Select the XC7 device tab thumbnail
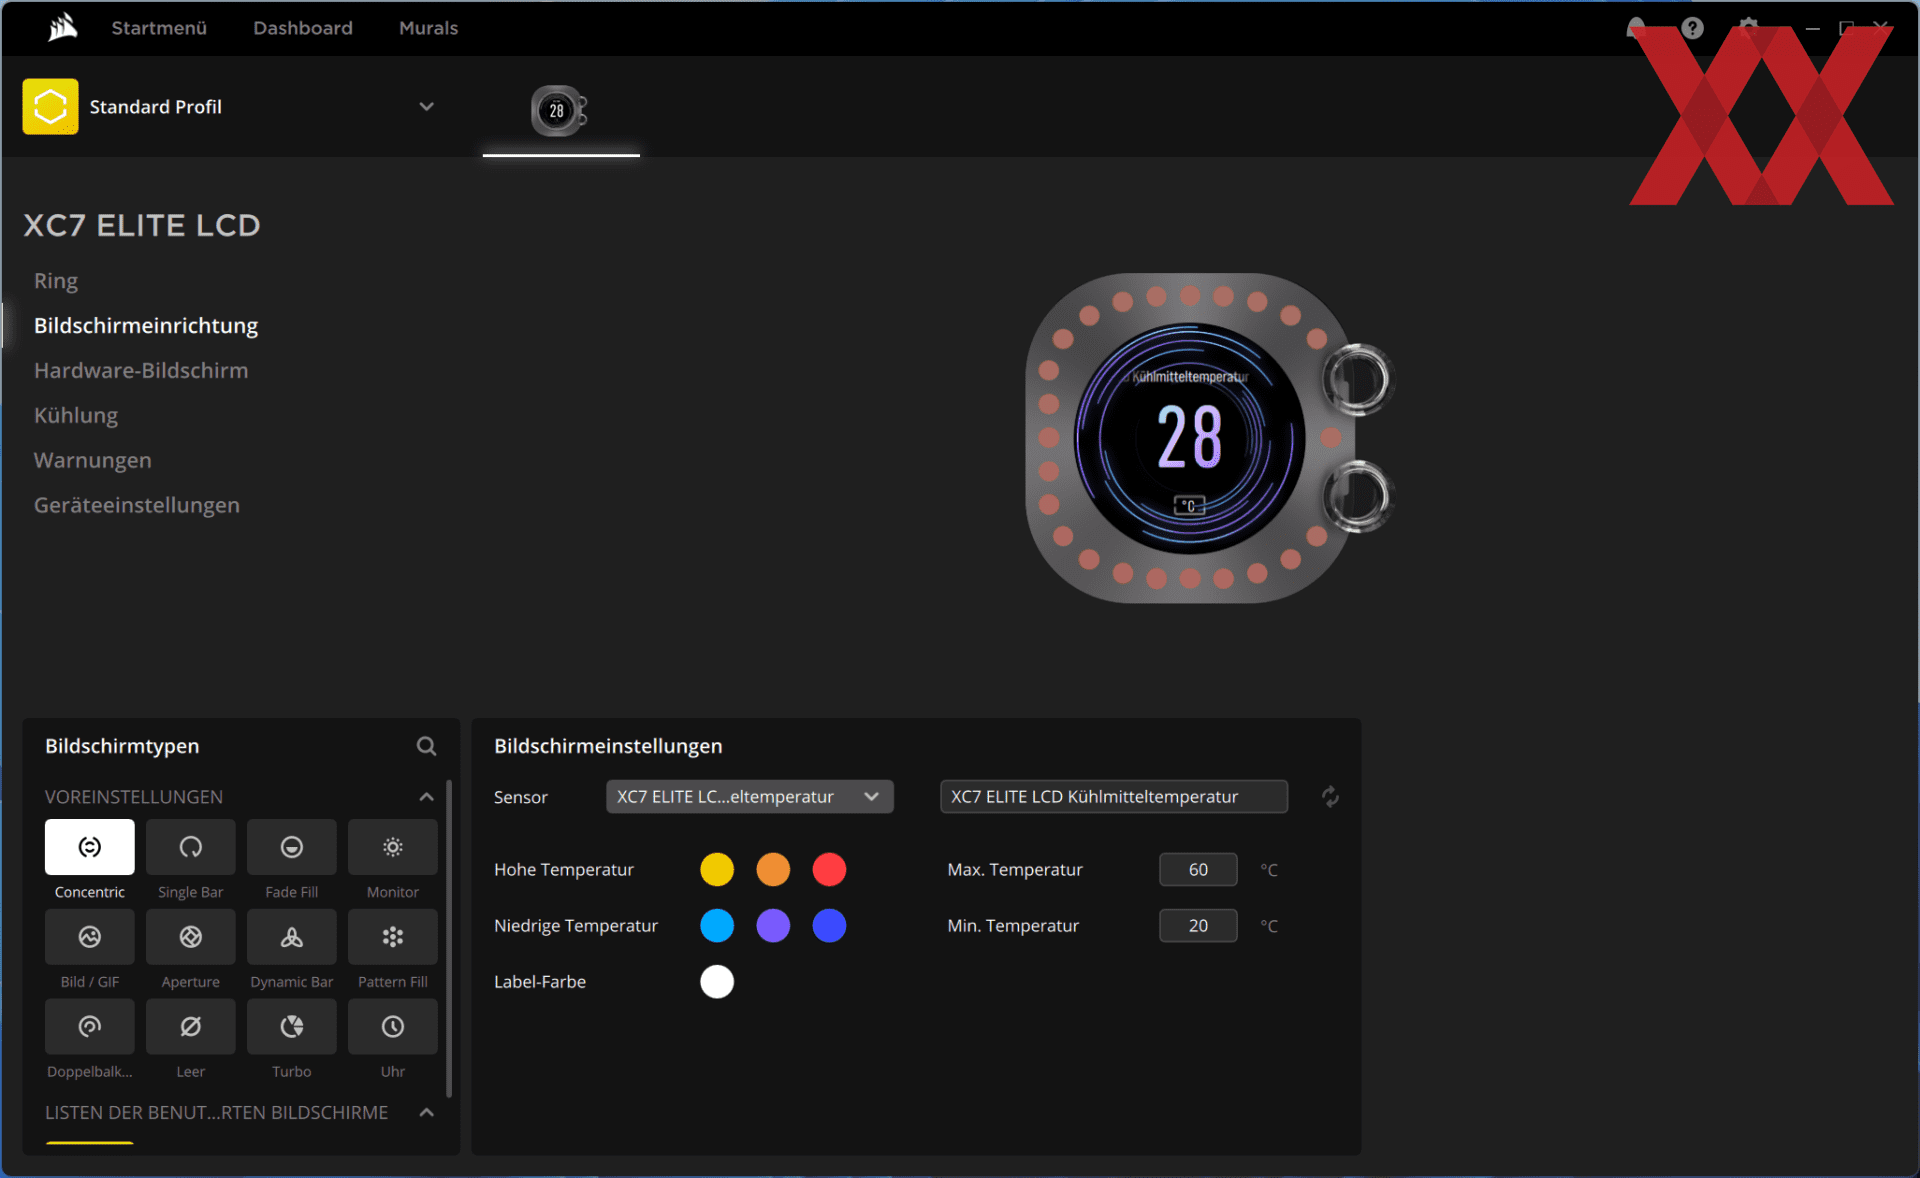The height and width of the screenshot is (1178, 1920). tap(559, 110)
